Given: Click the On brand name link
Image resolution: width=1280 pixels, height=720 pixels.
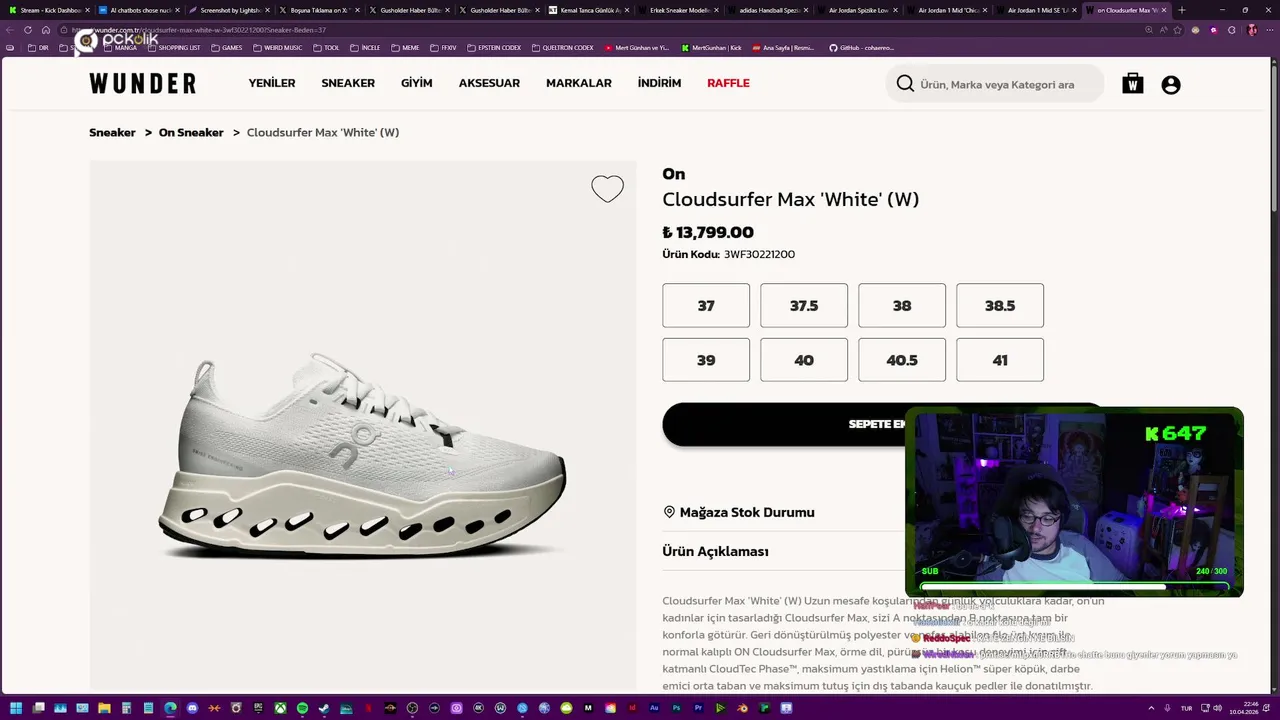Looking at the screenshot, I should pyautogui.click(x=673, y=174).
